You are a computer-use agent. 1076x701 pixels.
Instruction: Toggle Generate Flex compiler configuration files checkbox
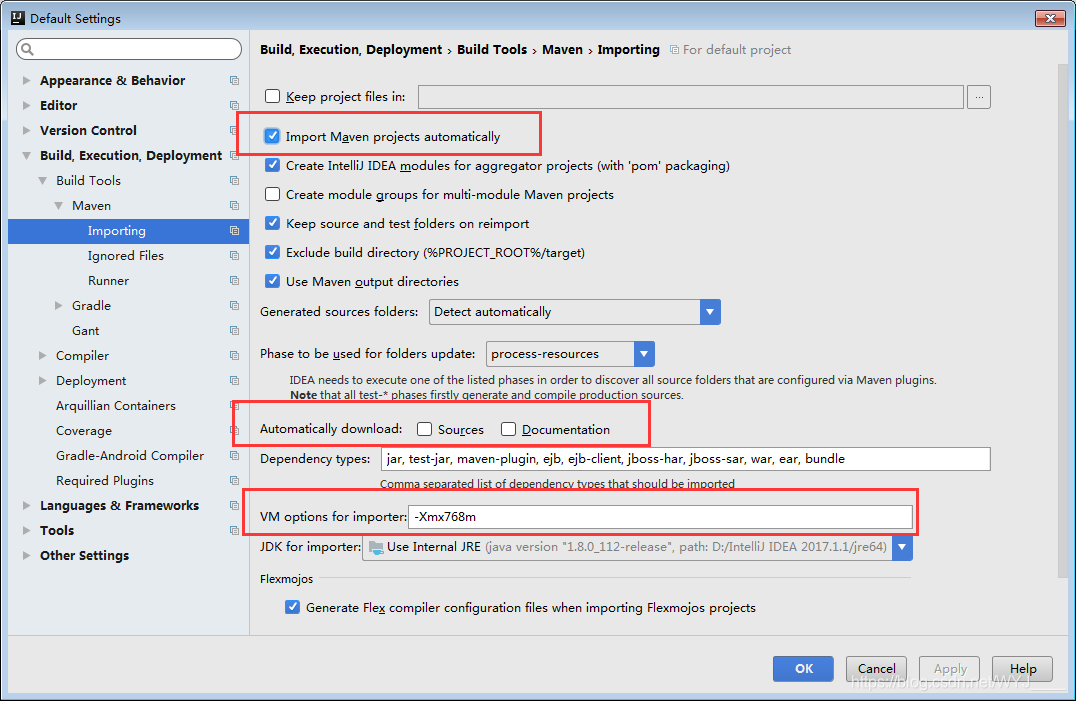tap(292, 607)
